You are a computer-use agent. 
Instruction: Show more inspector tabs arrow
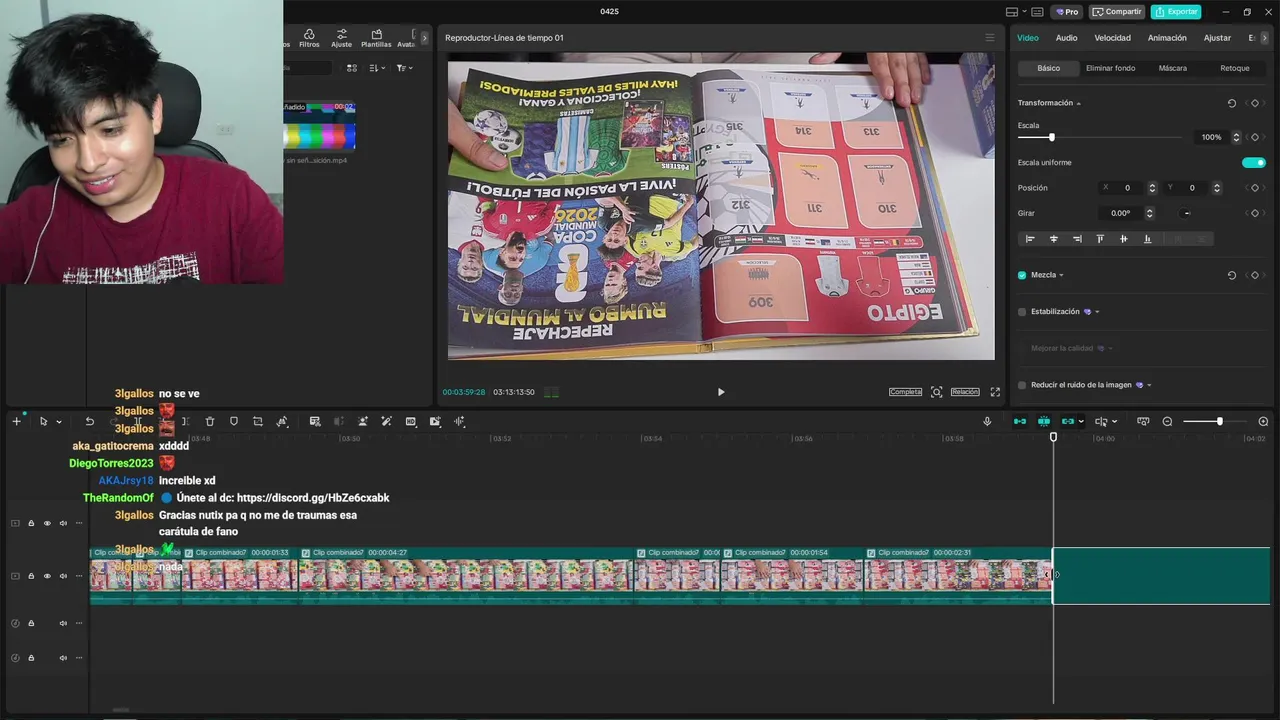(x=1265, y=38)
